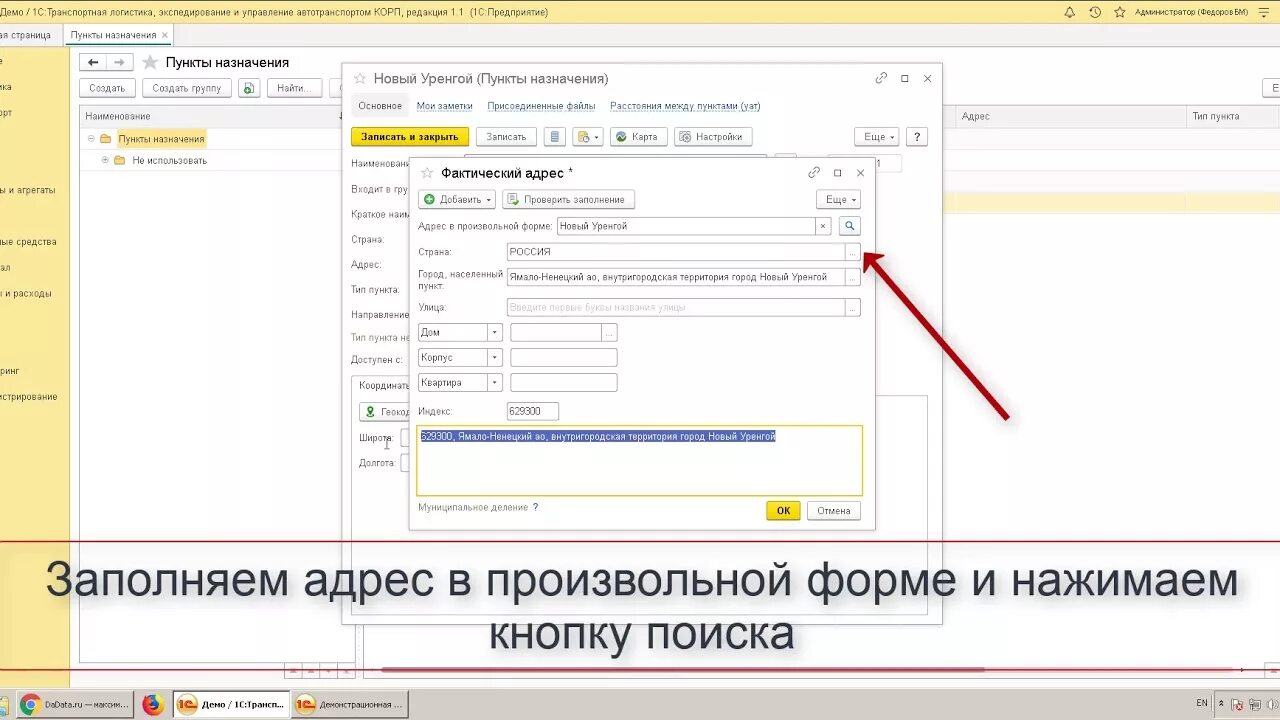Open the Муниципальное деление link
The image size is (1280, 720).
point(473,507)
